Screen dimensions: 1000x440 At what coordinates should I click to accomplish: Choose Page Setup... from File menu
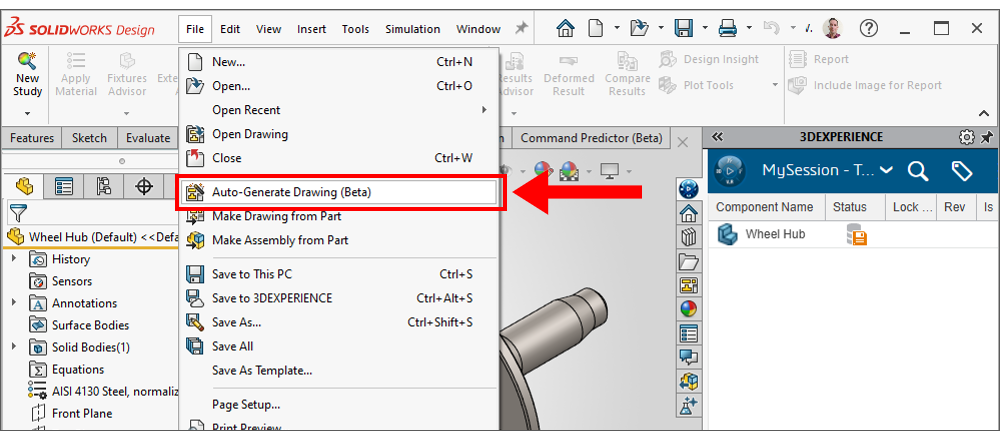tap(337, 404)
